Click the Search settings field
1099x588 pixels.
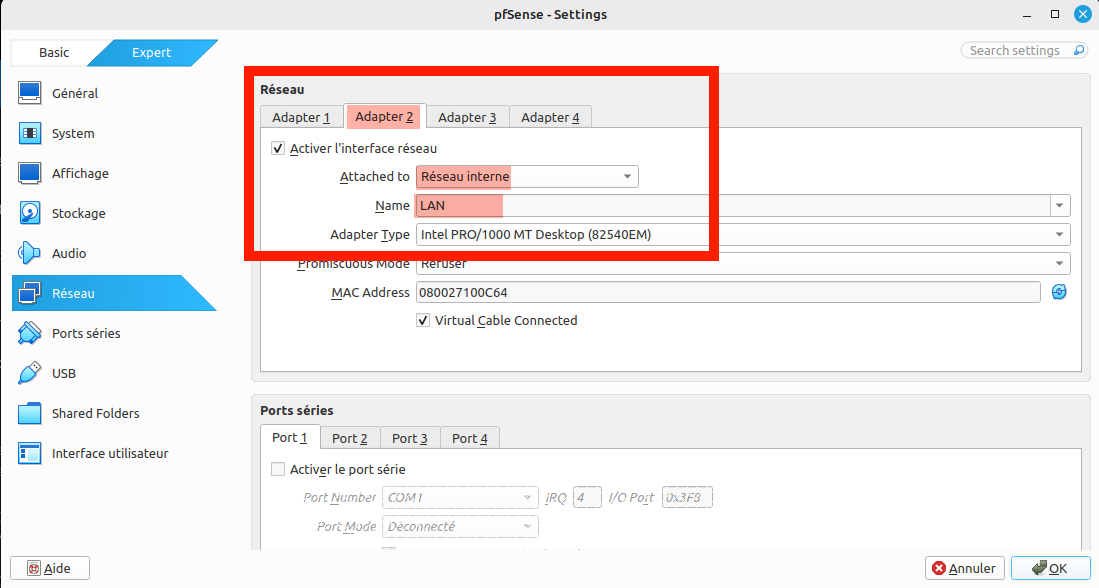tap(1024, 50)
